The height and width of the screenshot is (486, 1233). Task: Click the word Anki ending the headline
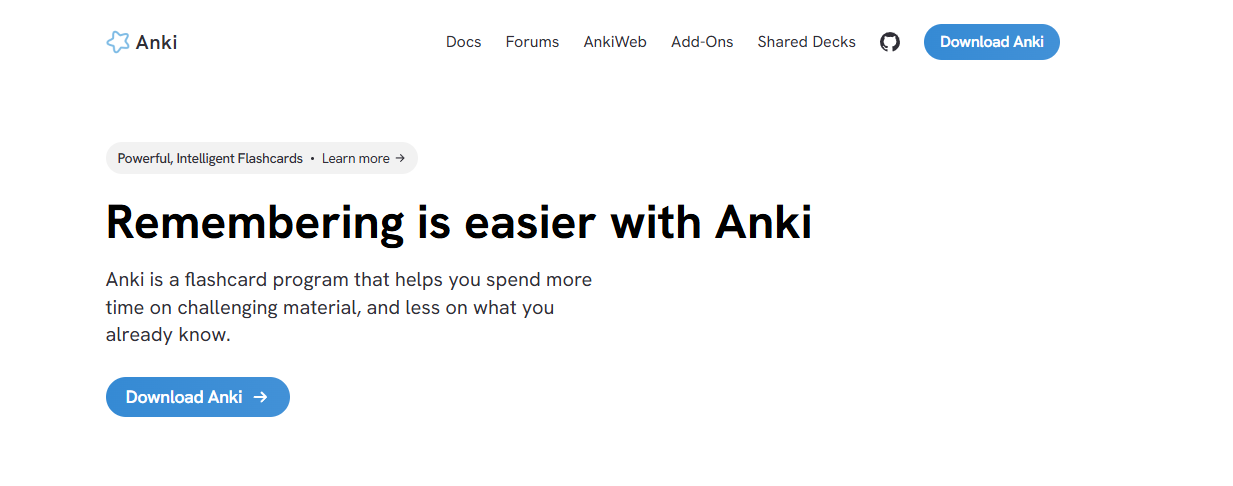tap(763, 222)
